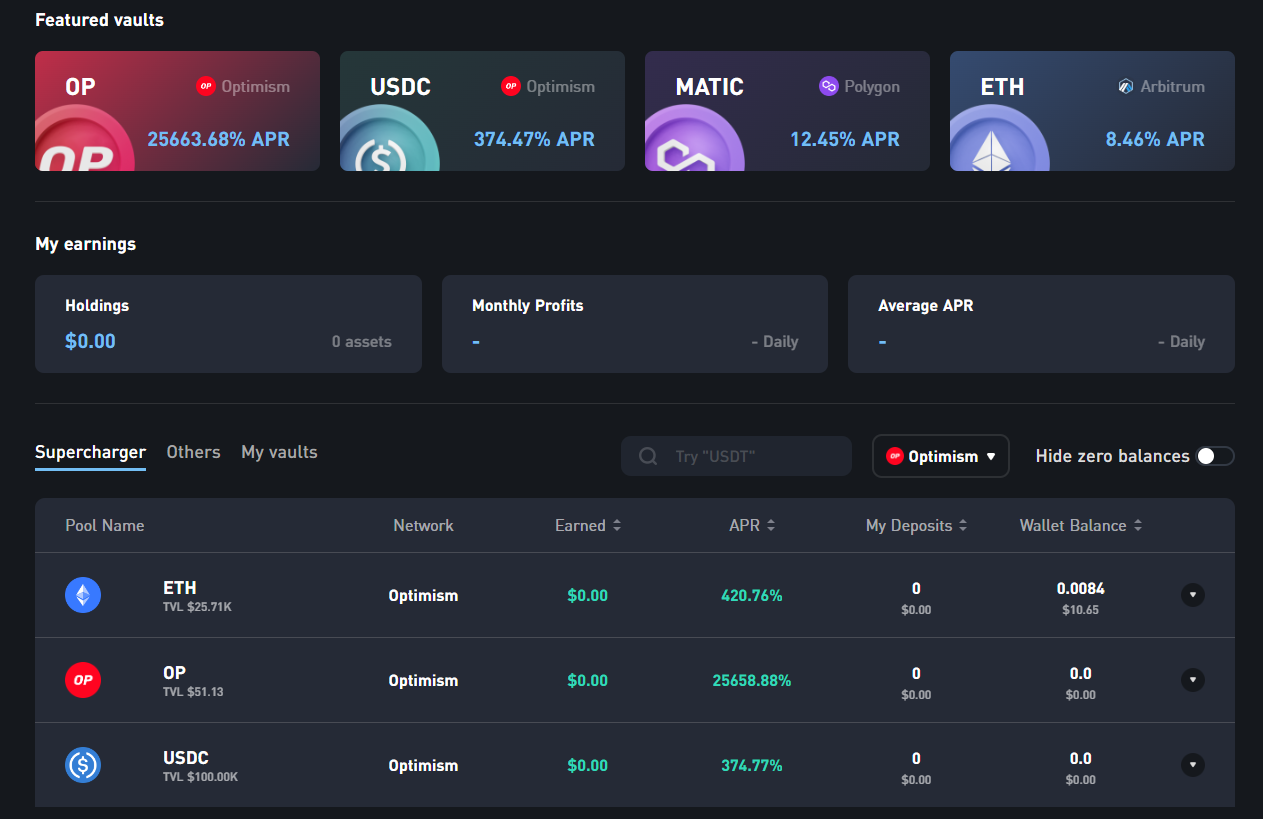This screenshot has height=819, width=1263.
Task: Click the large MATIC coin graphic in featured card
Action: click(x=694, y=139)
